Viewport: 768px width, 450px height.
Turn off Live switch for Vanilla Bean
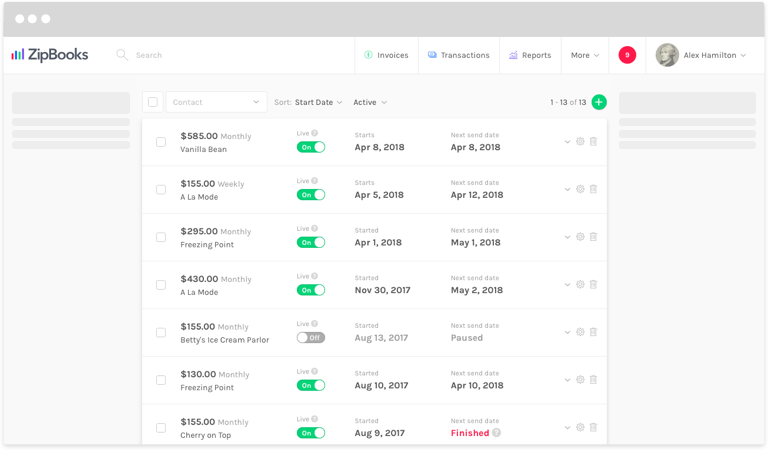(311, 147)
